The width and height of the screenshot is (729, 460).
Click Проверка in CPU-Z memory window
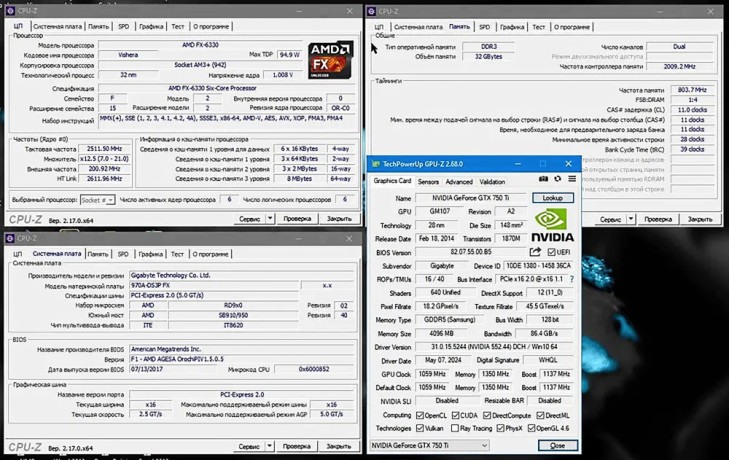coord(658,219)
